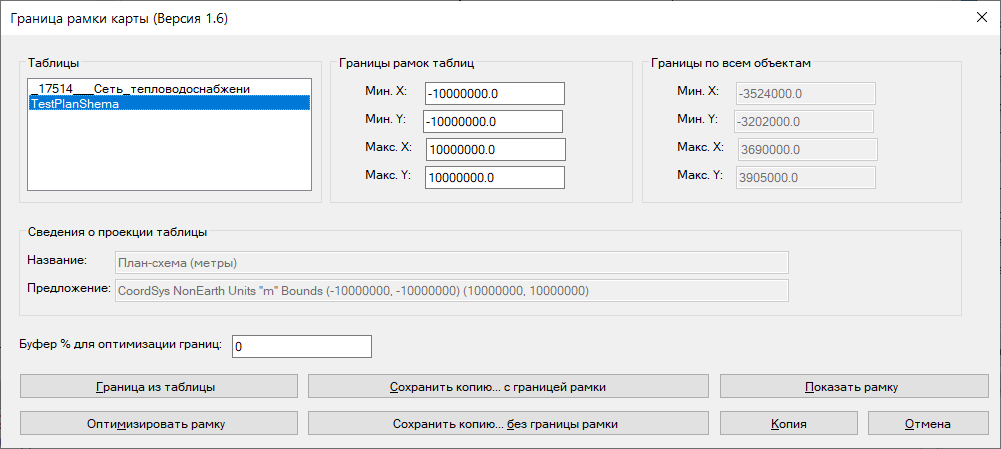Click the 'Копия' button
Image resolution: width=1001 pixels, height=449 pixels.
(x=788, y=423)
